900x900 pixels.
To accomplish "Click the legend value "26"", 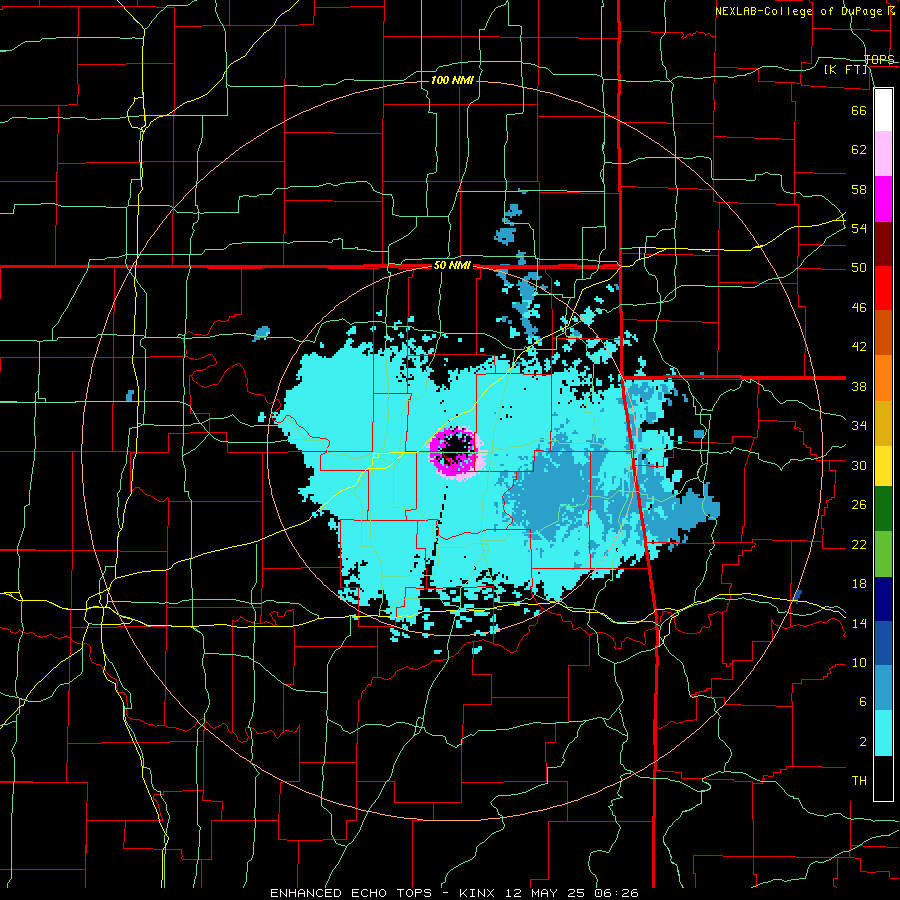I will 859,505.
